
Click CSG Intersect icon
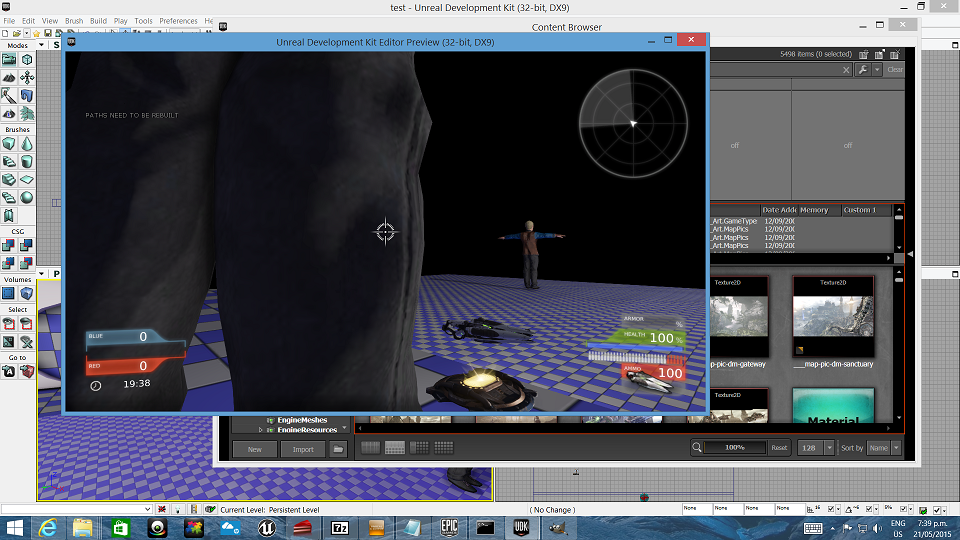pyautogui.click(x=9, y=263)
